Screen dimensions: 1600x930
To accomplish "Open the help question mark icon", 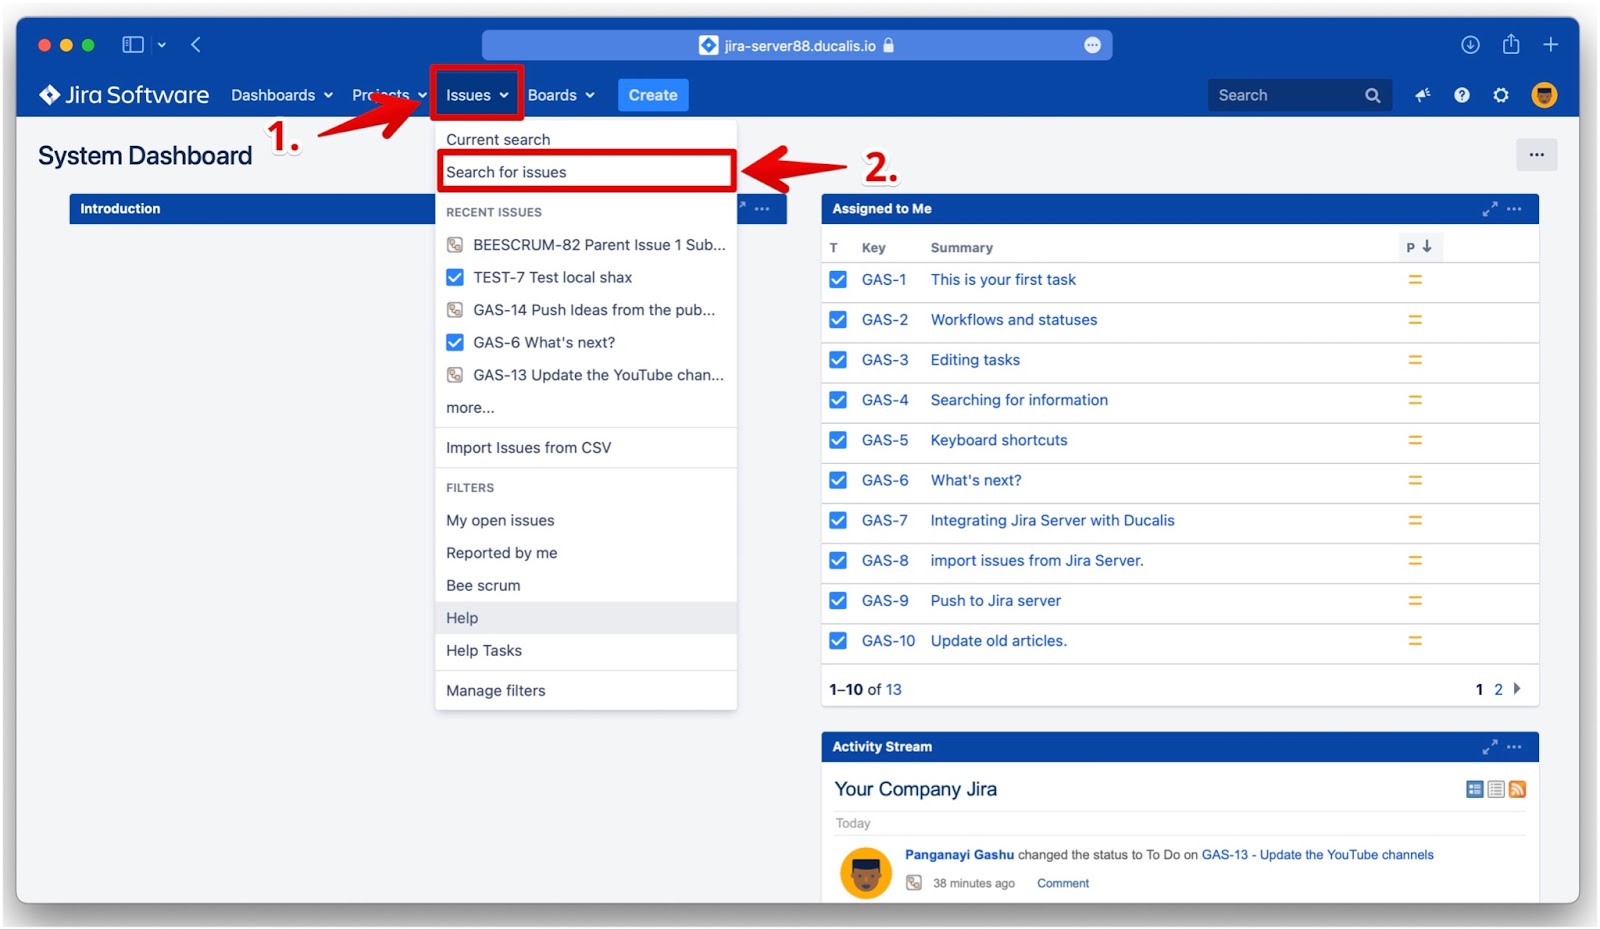I will click(1462, 95).
